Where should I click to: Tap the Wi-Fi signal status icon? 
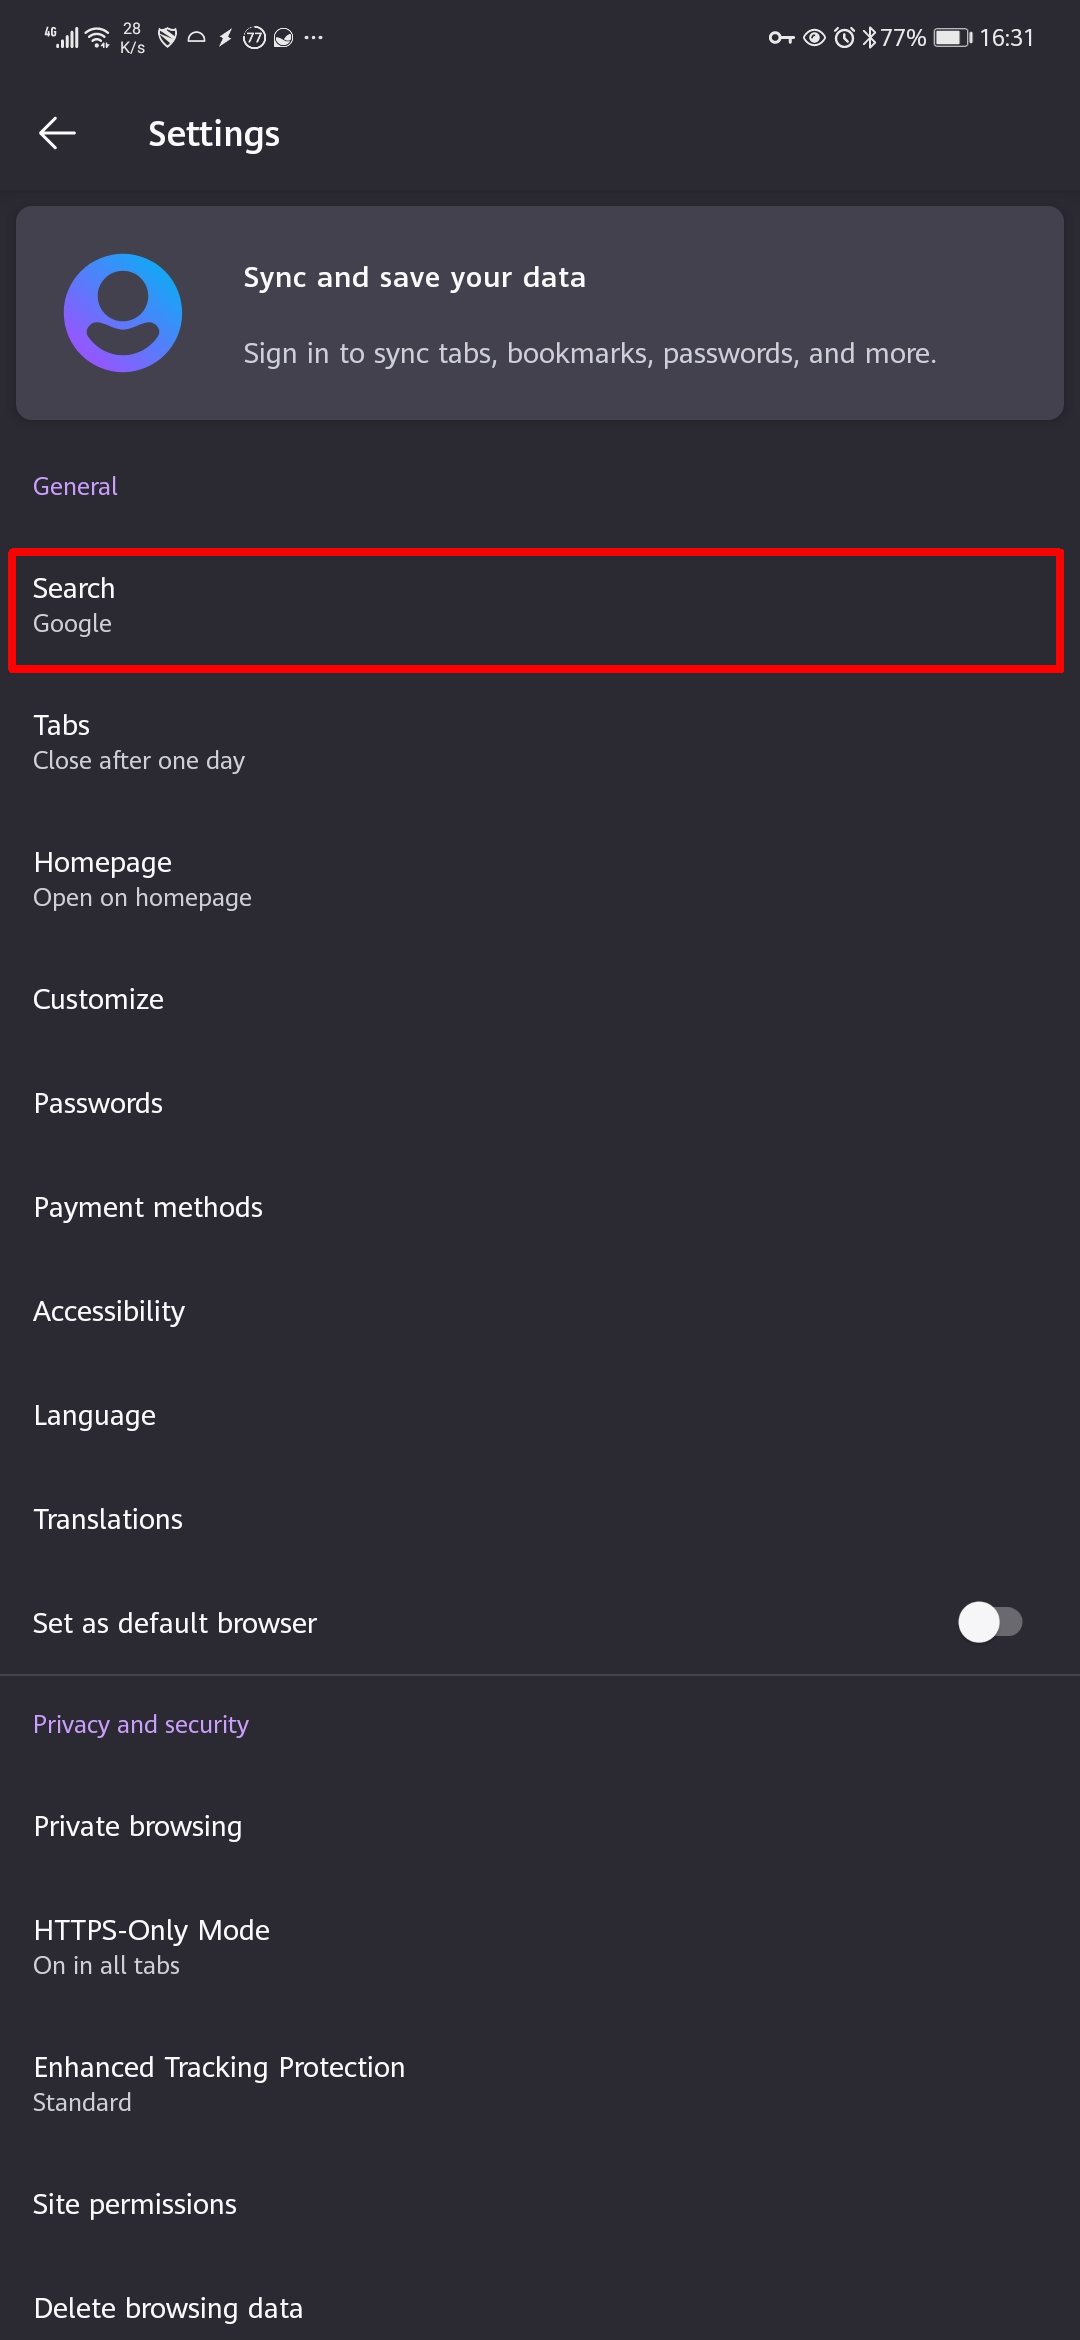98,38
